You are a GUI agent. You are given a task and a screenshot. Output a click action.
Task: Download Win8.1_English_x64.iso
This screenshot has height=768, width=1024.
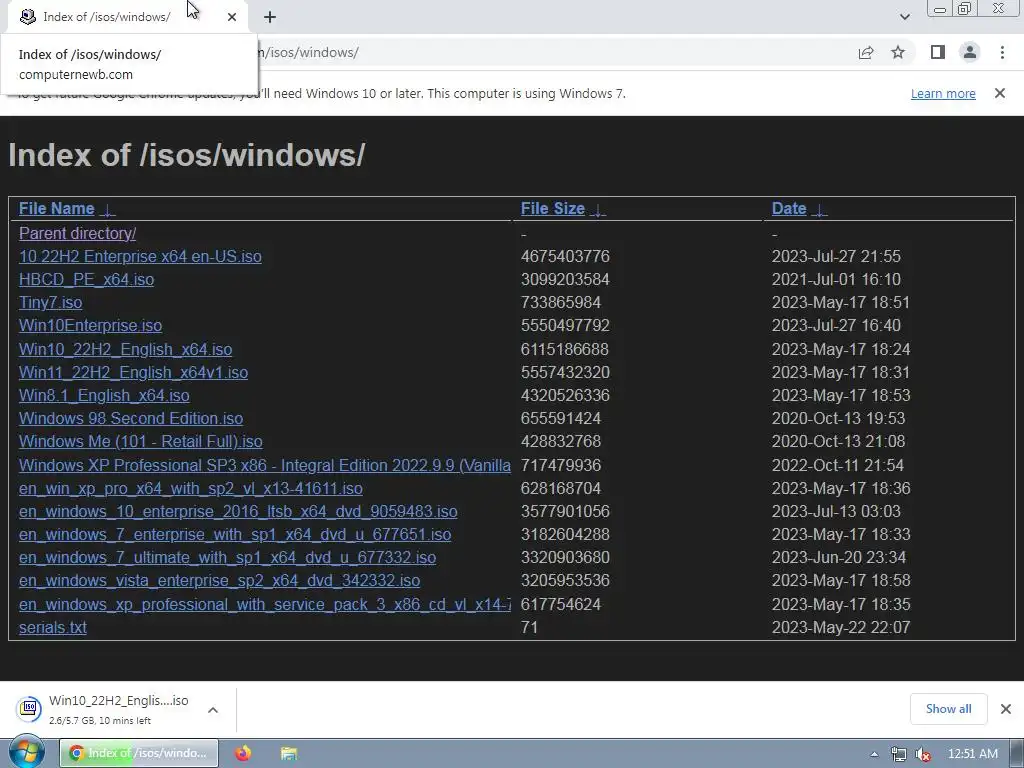pos(104,395)
